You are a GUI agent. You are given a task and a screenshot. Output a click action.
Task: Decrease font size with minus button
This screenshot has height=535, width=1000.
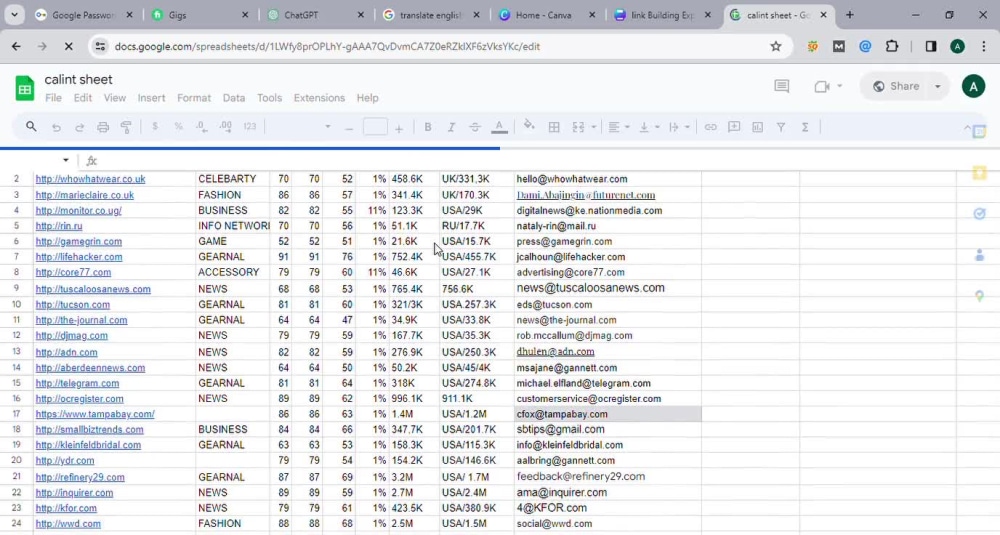[349, 128]
